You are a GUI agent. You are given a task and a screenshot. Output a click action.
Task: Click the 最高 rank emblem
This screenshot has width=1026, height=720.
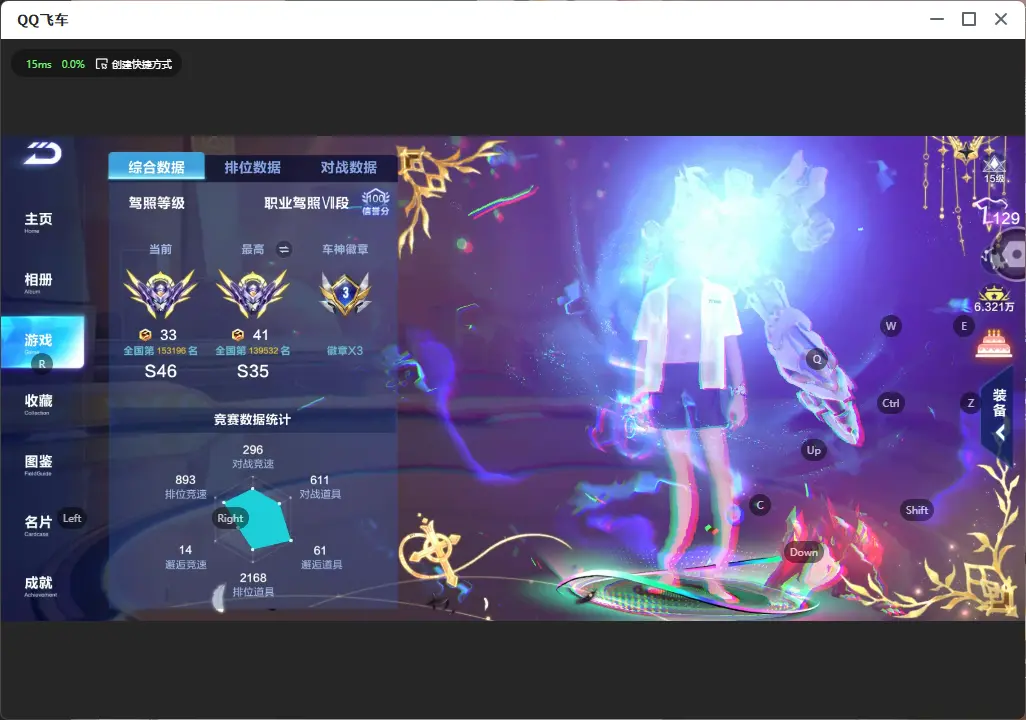point(253,293)
